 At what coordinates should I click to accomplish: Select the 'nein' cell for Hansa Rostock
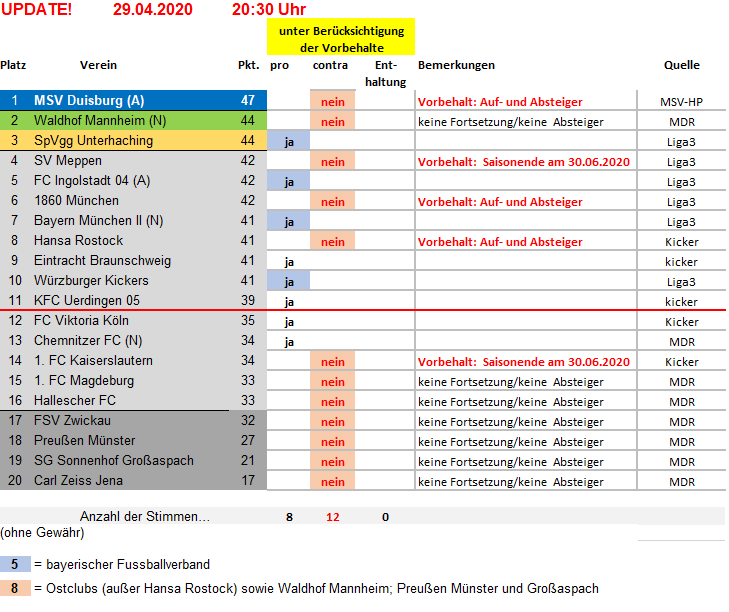pos(333,241)
